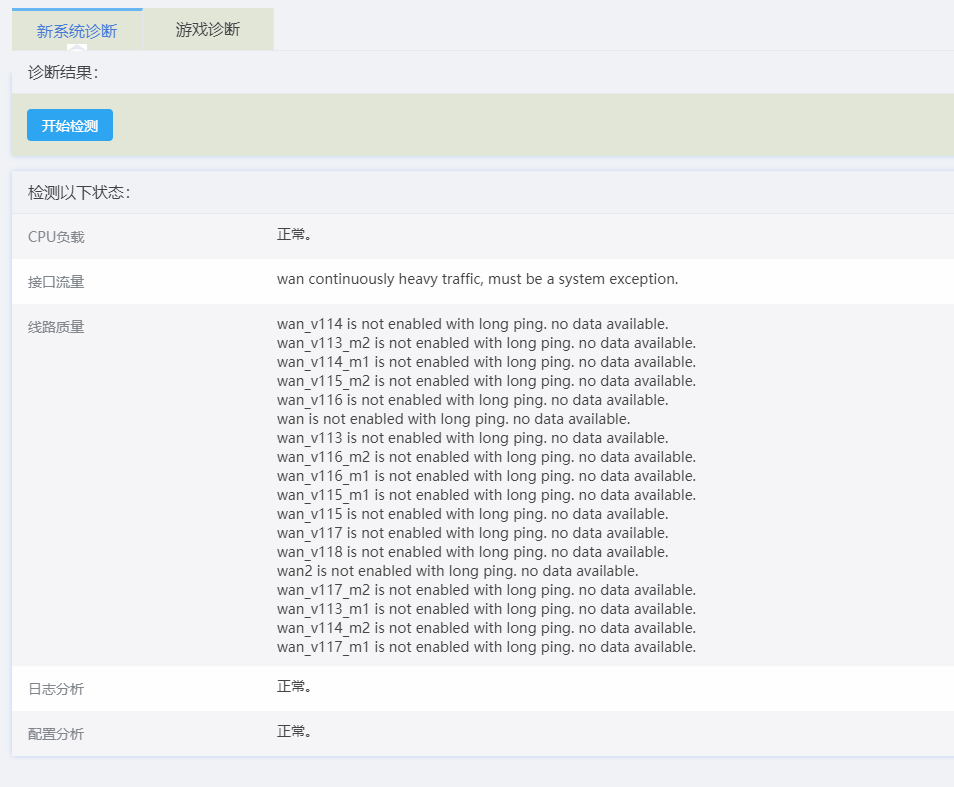Click the 线路质量 row label
The image size is (954, 787).
click(x=56, y=327)
